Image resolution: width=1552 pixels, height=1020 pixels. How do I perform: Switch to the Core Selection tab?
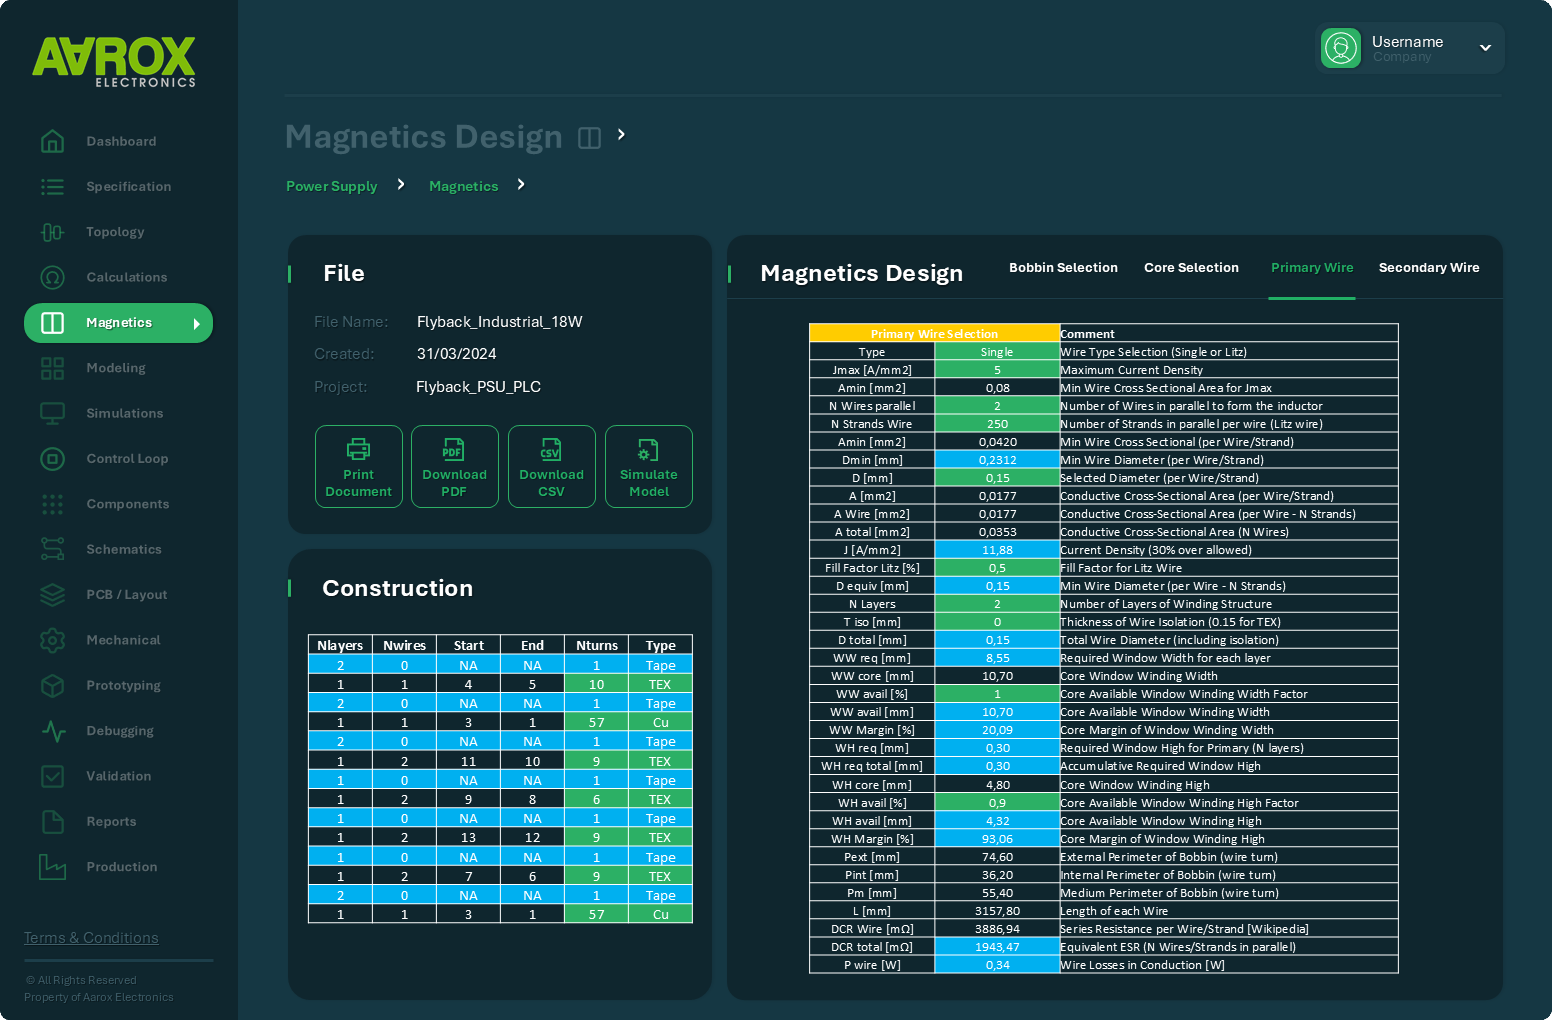1191,267
